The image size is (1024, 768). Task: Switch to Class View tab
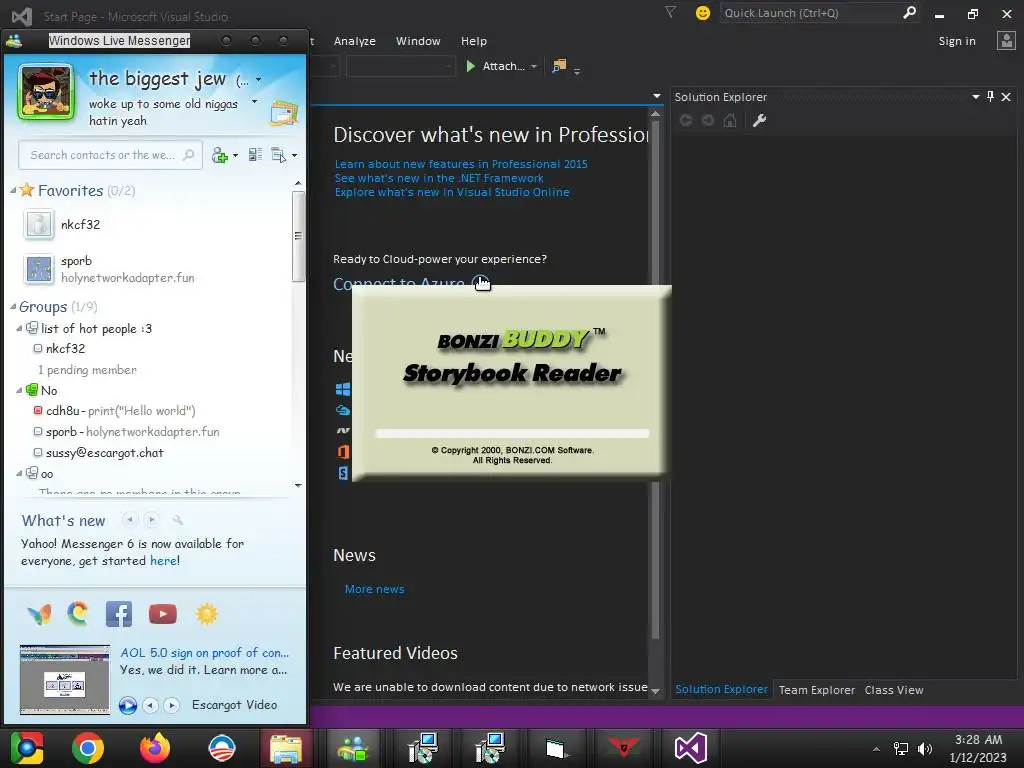[x=893, y=690]
